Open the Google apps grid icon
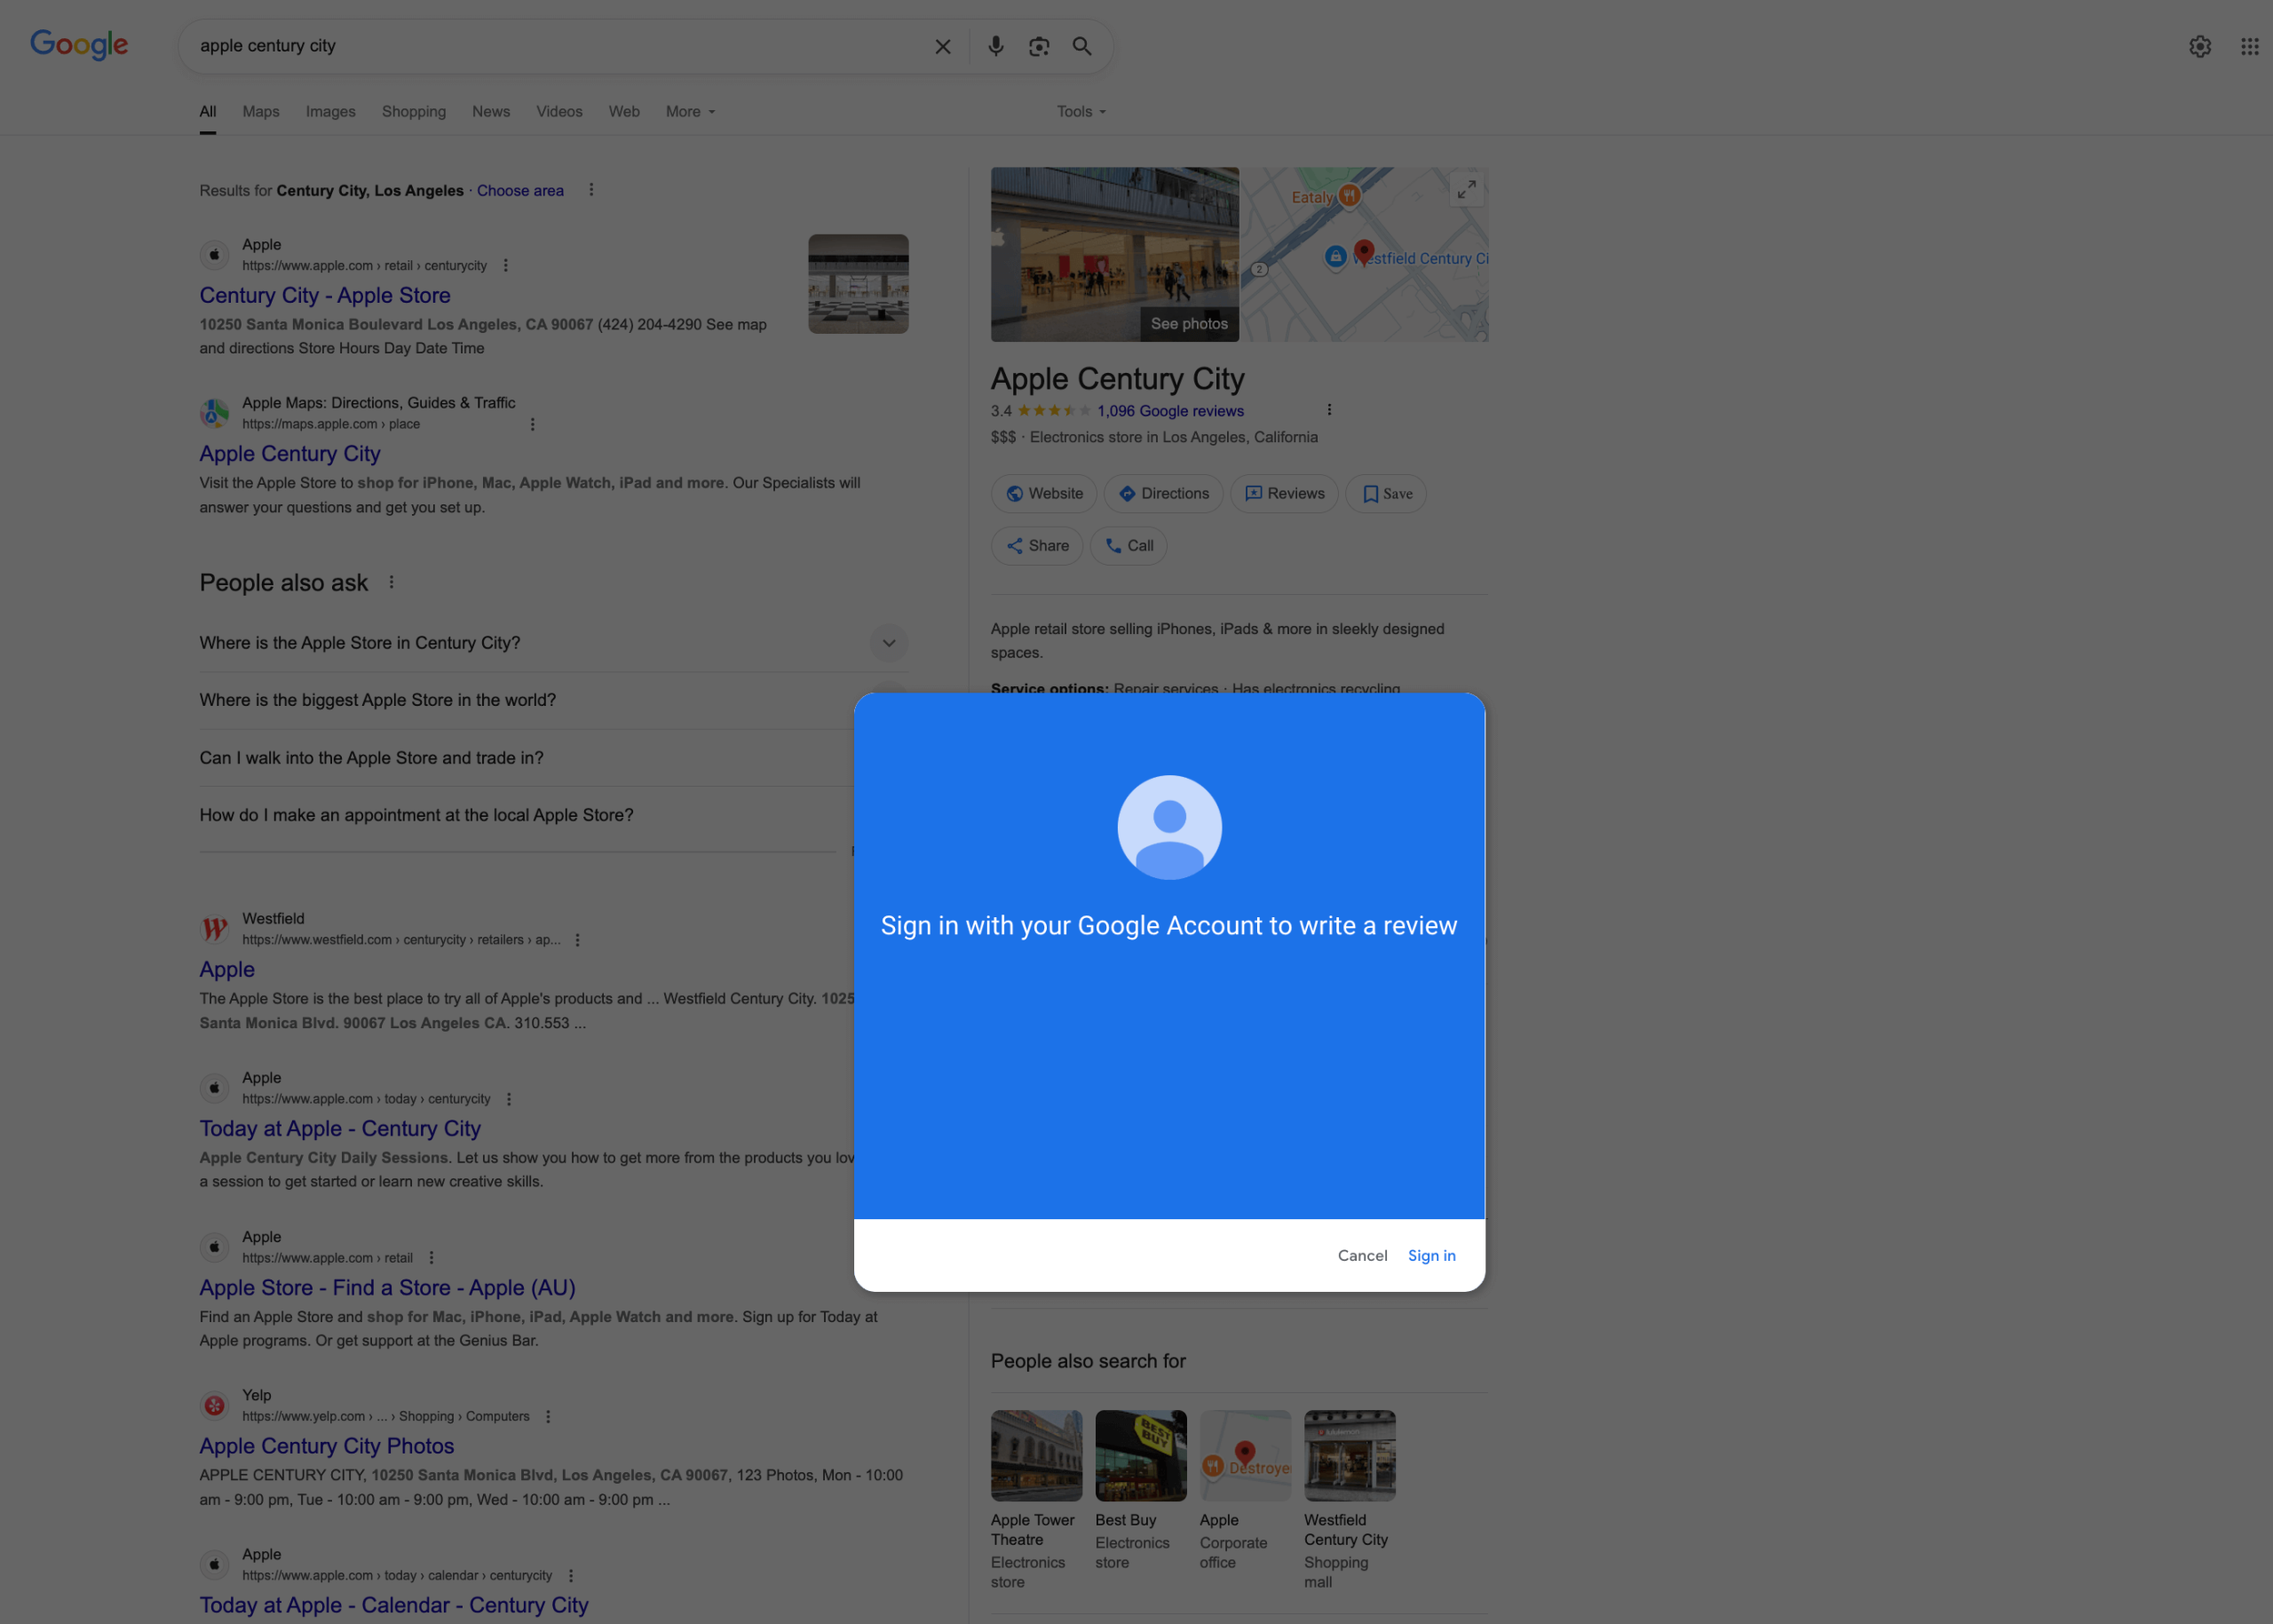This screenshot has width=2273, height=1624. click(2249, 46)
